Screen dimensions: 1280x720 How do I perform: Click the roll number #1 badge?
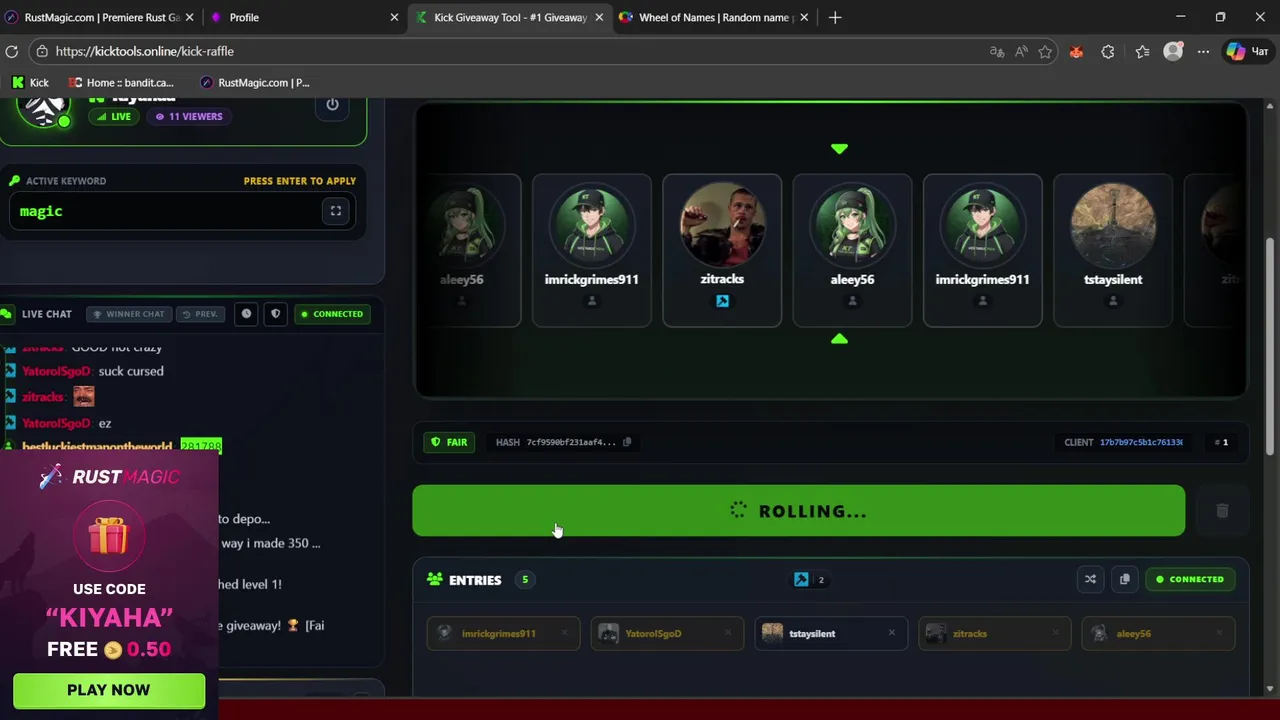click(1221, 442)
